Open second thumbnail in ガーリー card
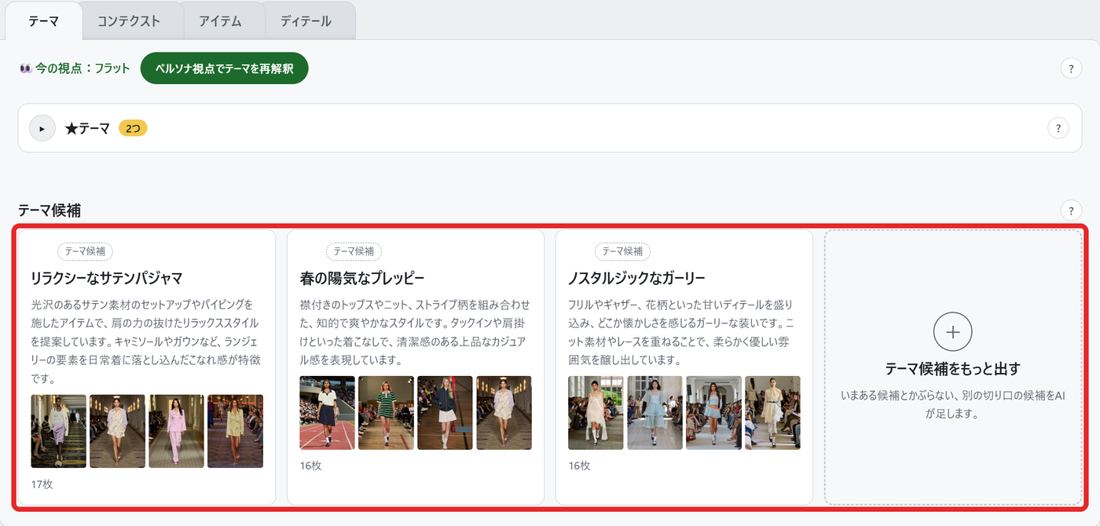 (x=655, y=412)
